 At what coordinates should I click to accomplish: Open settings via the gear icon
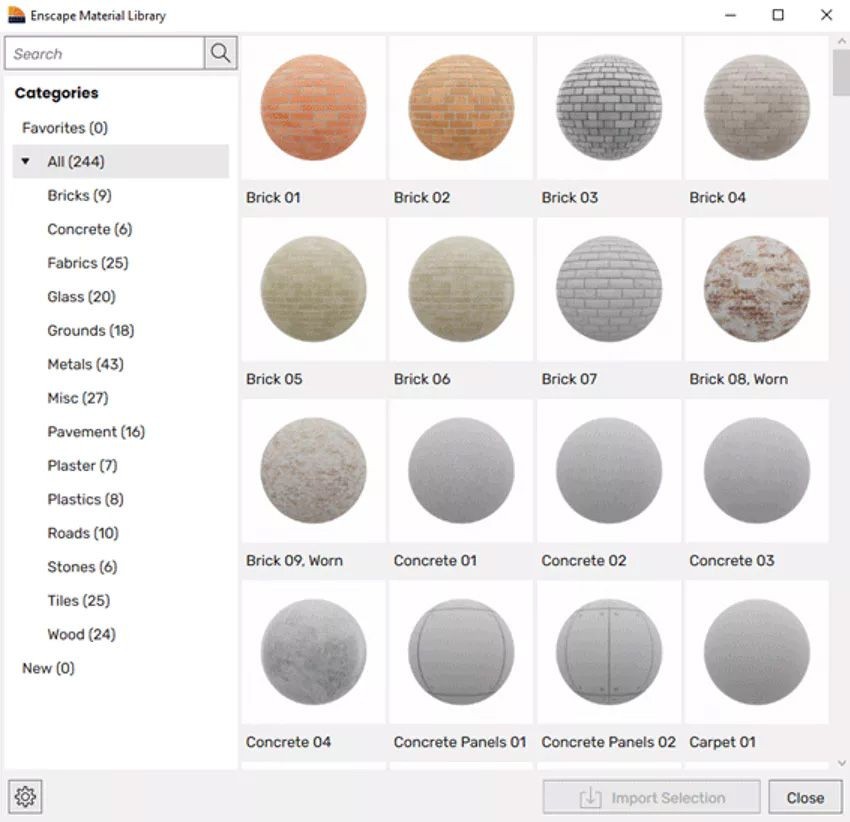click(x=25, y=797)
